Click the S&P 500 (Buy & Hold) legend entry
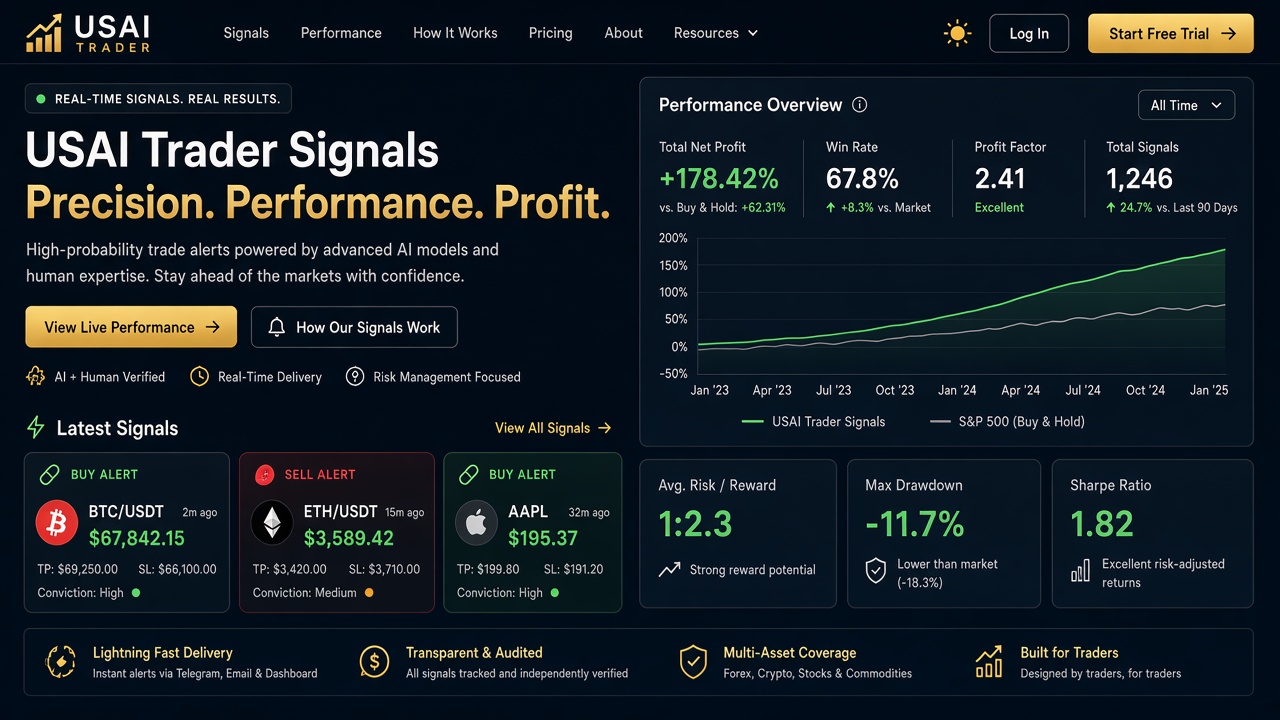Viewport: 1280px width, 720px height. click(x=1007, y=421)
